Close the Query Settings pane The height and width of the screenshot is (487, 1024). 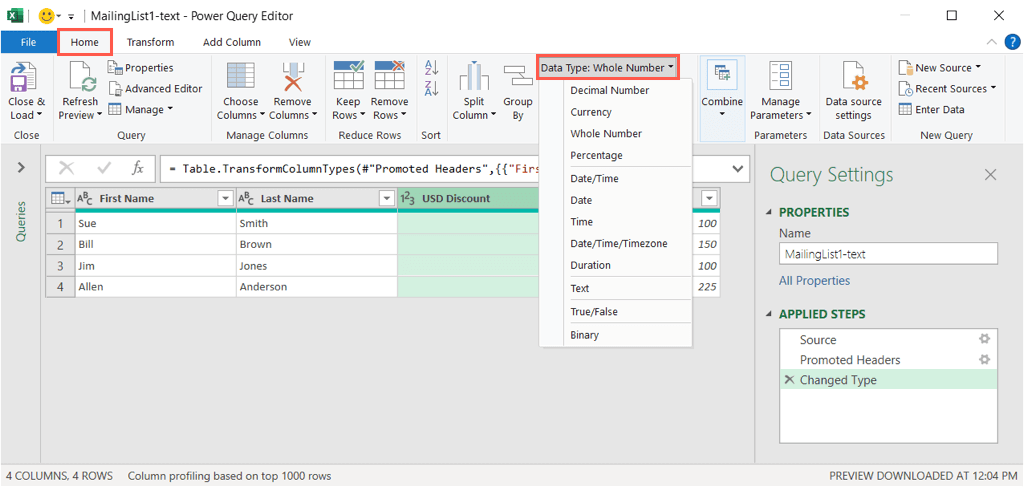[x=991, y=174]
